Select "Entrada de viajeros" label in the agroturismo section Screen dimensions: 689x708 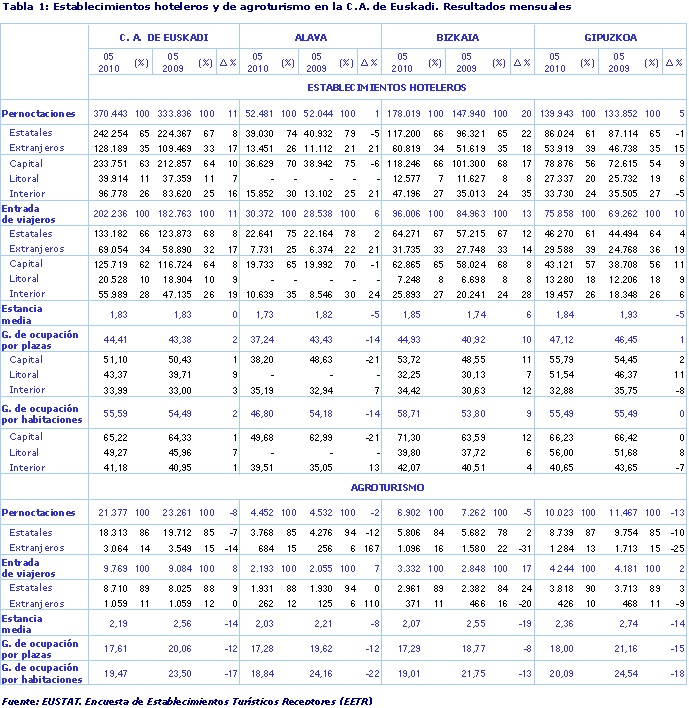tap(30, 566)
